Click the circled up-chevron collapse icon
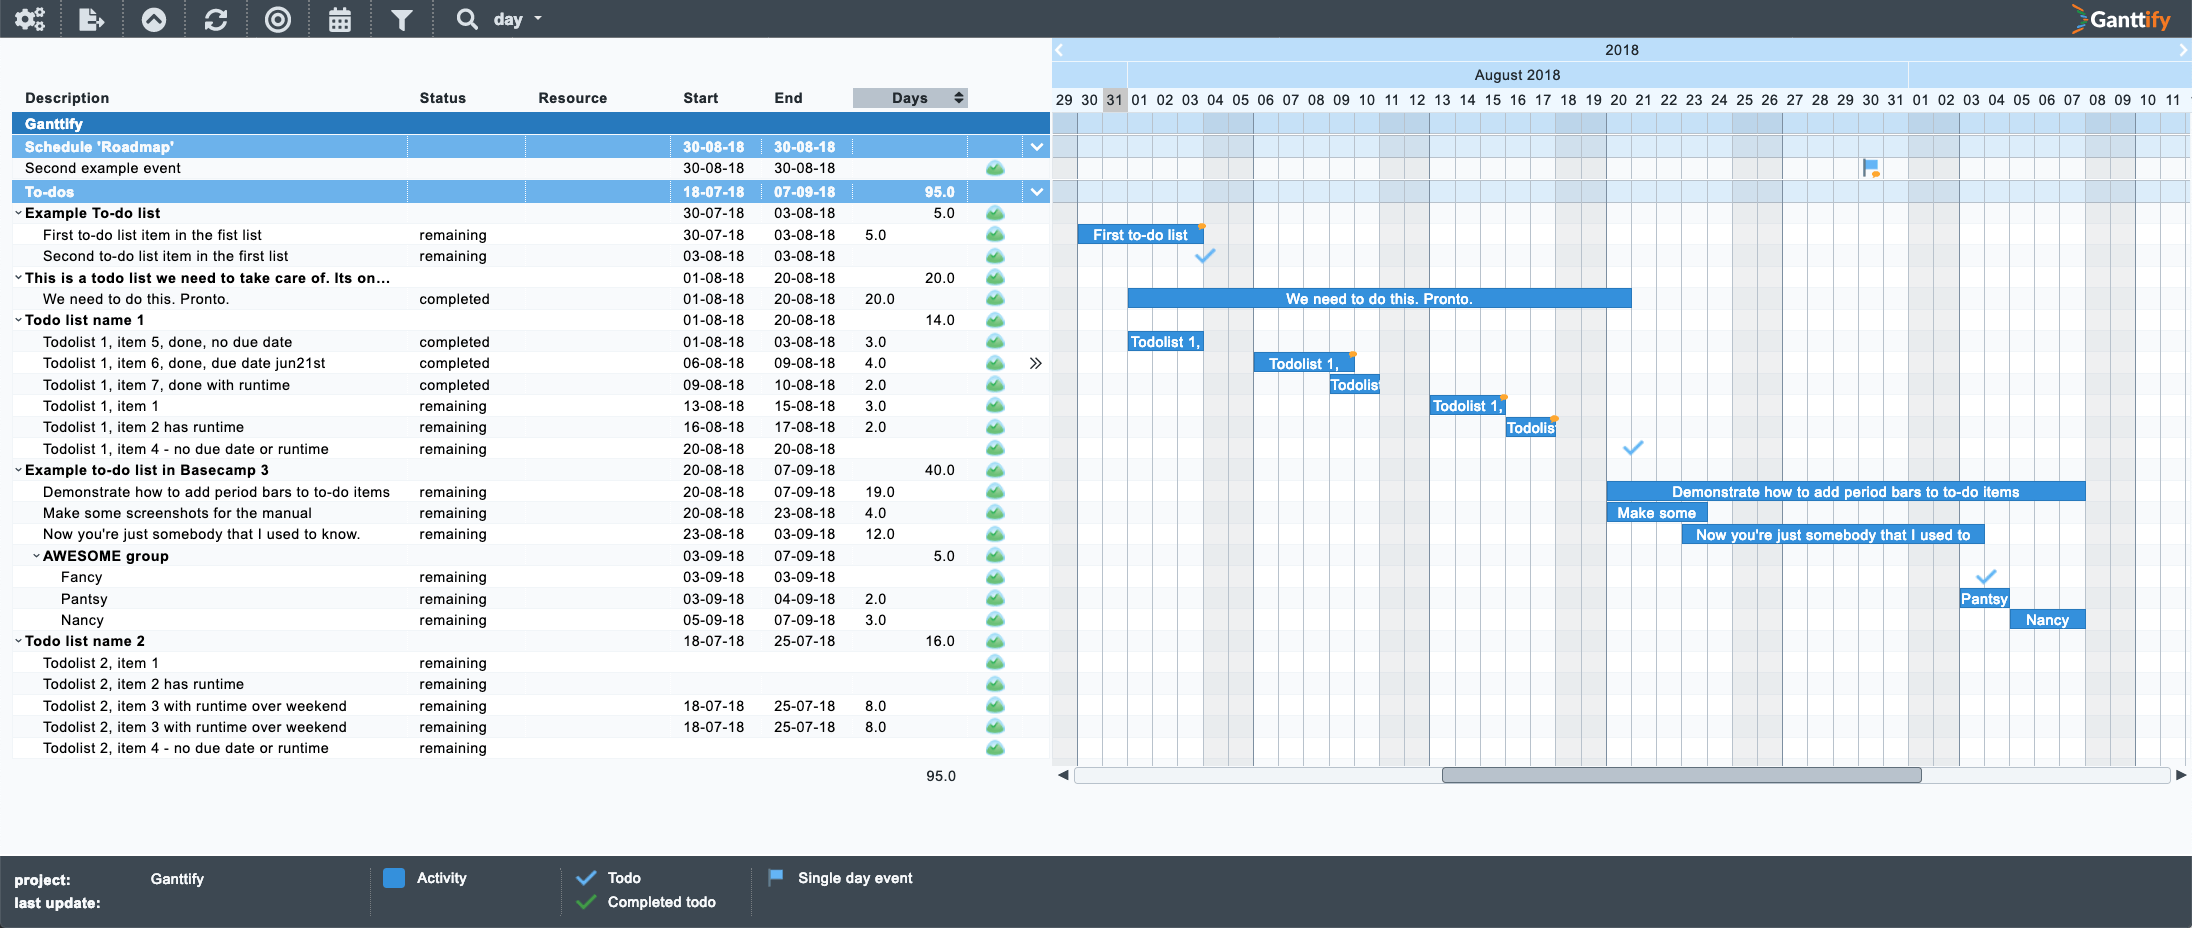Image resolution: width=2192 pixels, height=928 pixels. click(x=154, y=19)
